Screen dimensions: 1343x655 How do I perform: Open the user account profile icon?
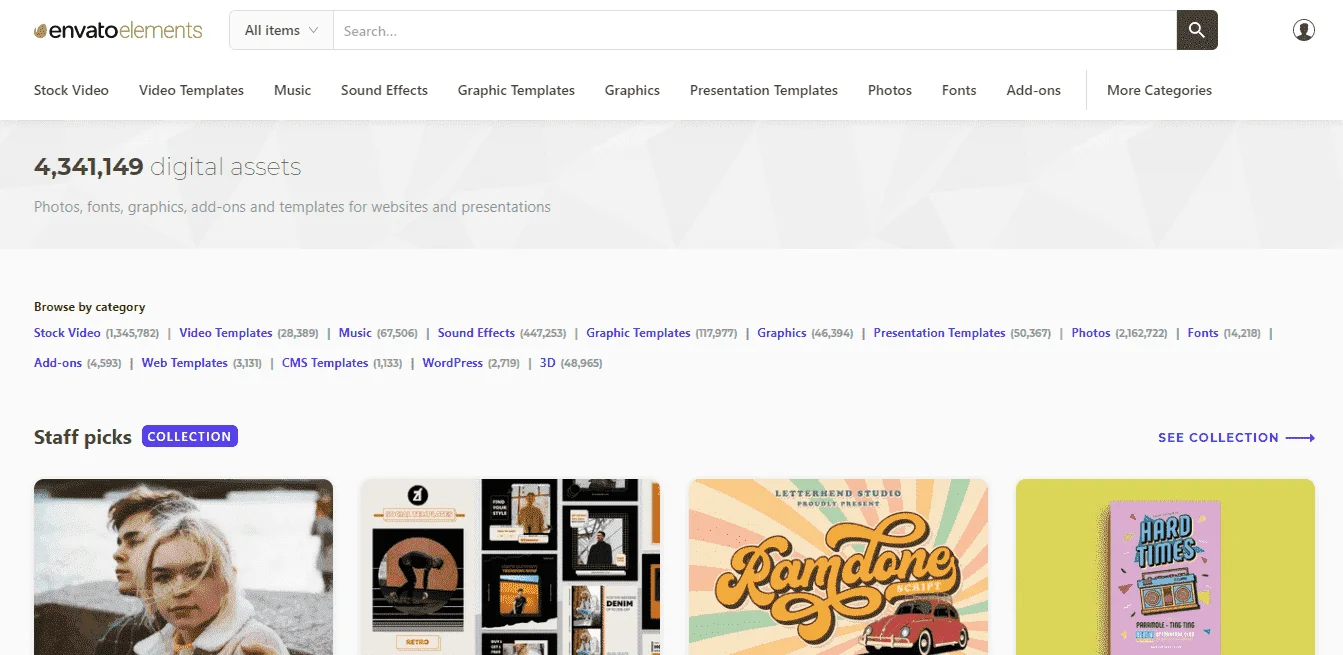pos(1304,30)
